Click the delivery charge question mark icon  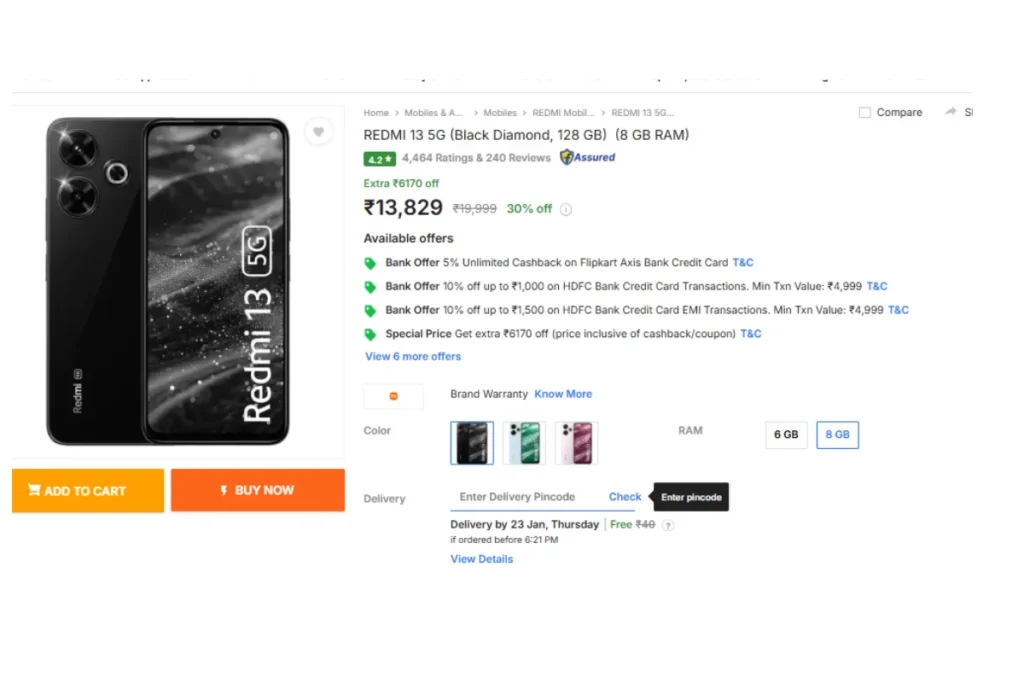tap(667, 525)
